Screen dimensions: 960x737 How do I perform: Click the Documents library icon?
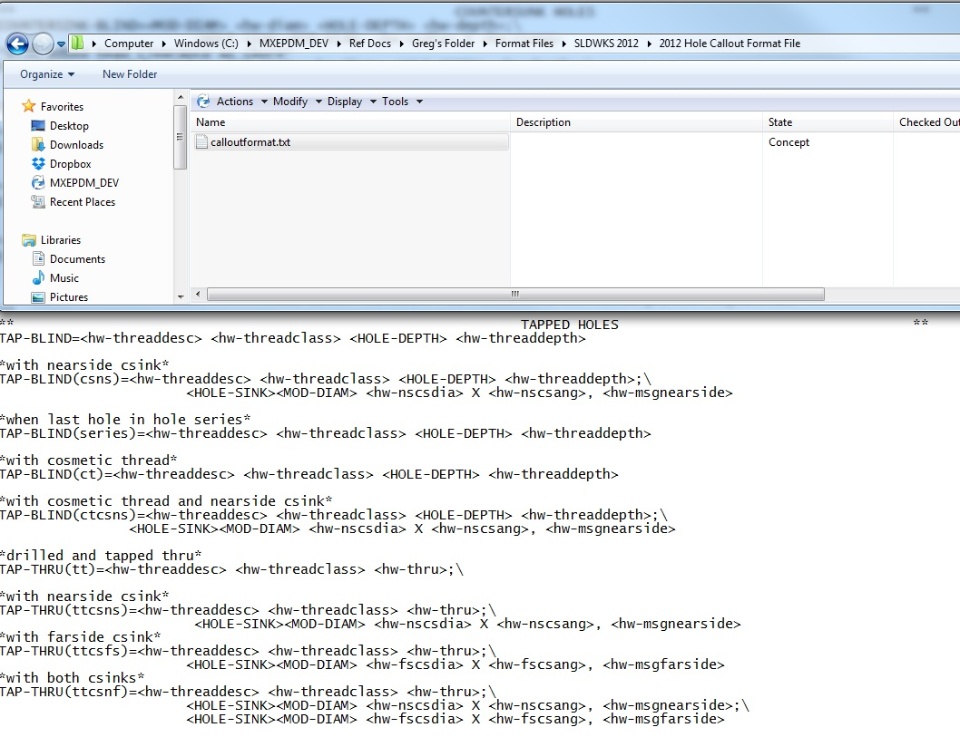pyautogui.click(x=38, y=259)
